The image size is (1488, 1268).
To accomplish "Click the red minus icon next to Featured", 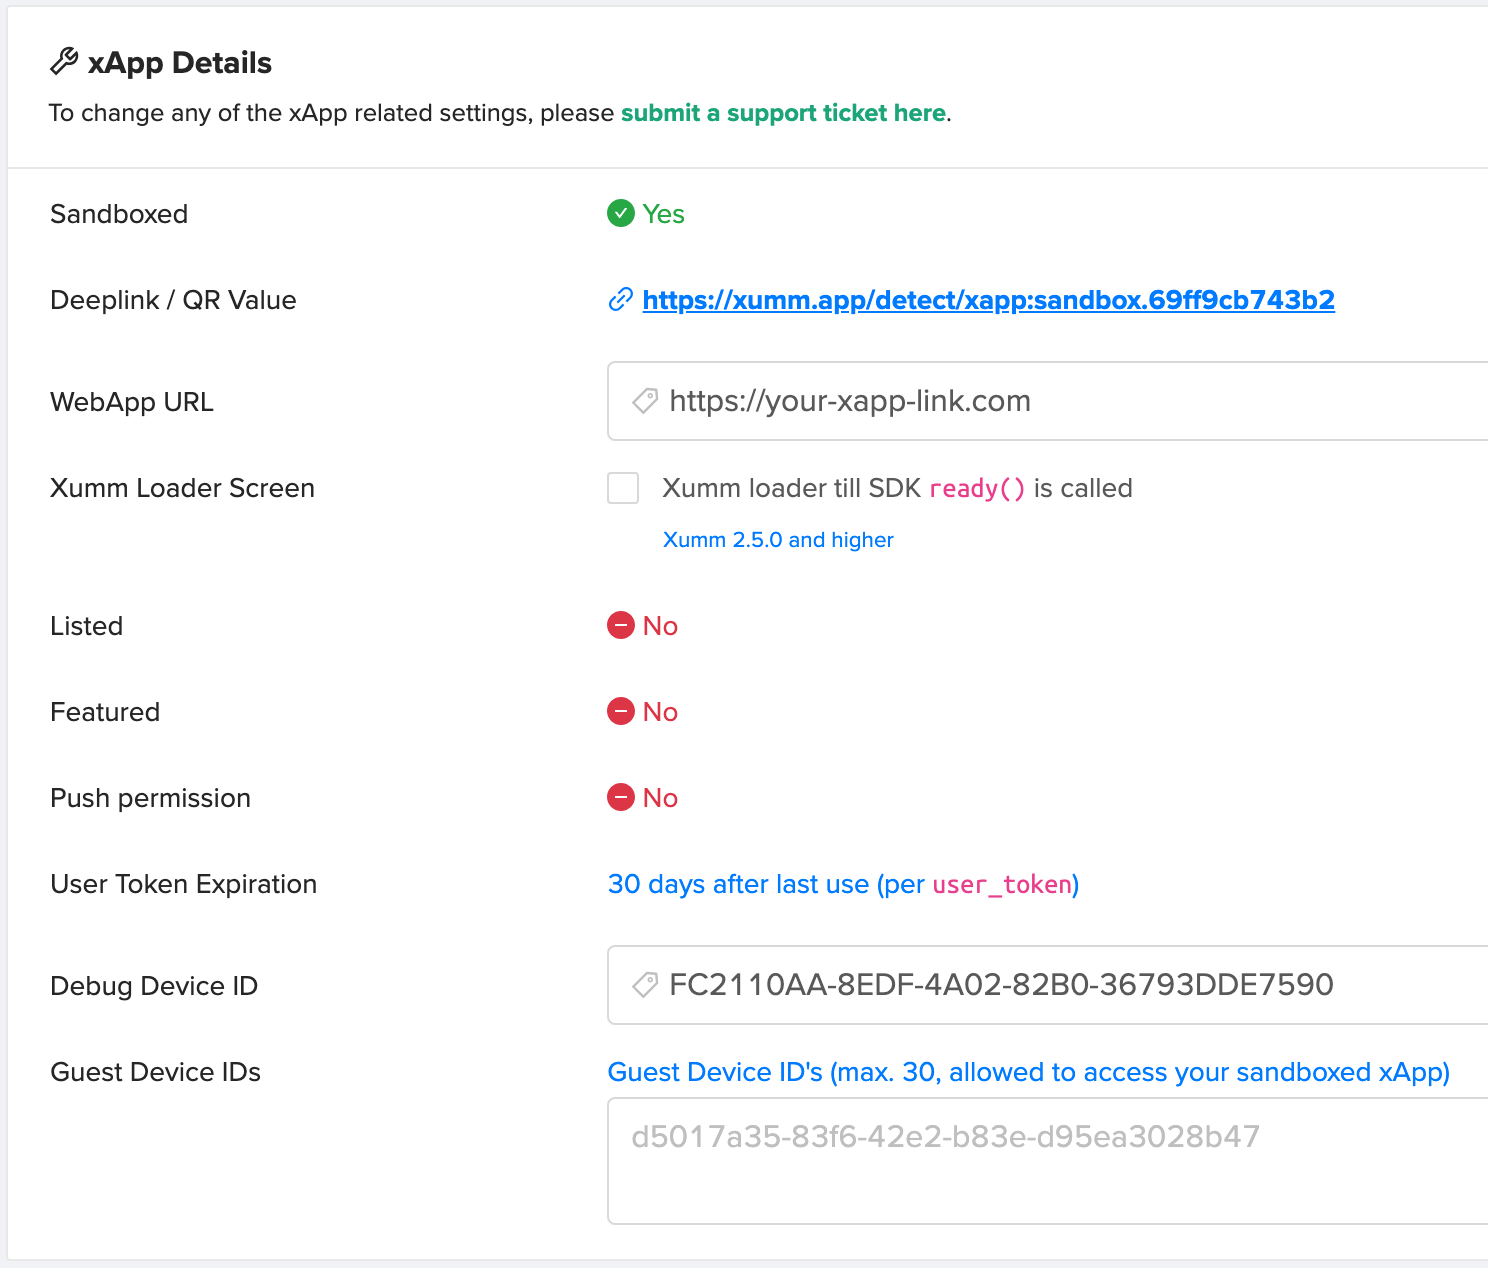I will [621, 712].
